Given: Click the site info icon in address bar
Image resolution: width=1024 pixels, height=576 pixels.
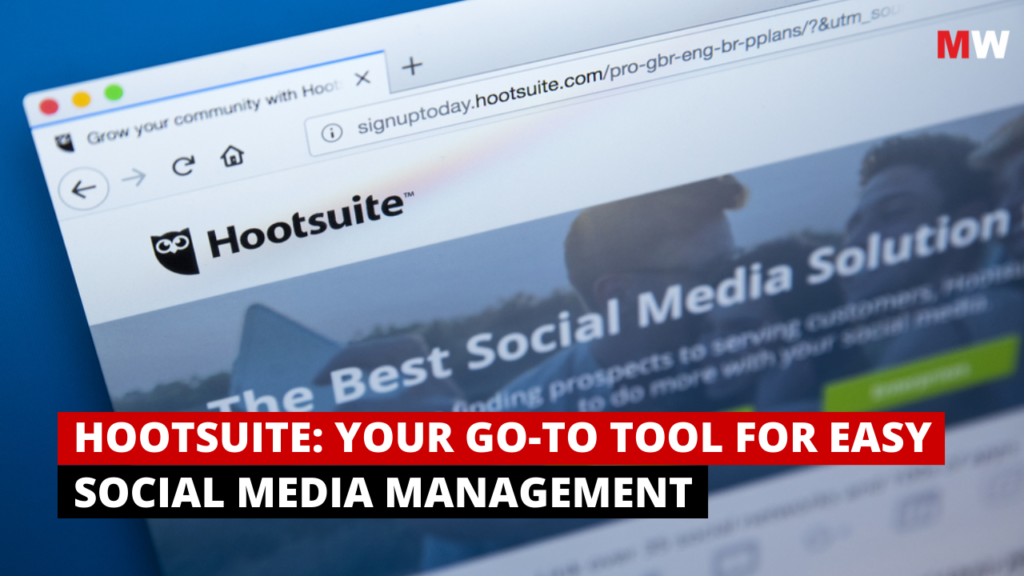Looking at the screenshot, I should 332,131.
